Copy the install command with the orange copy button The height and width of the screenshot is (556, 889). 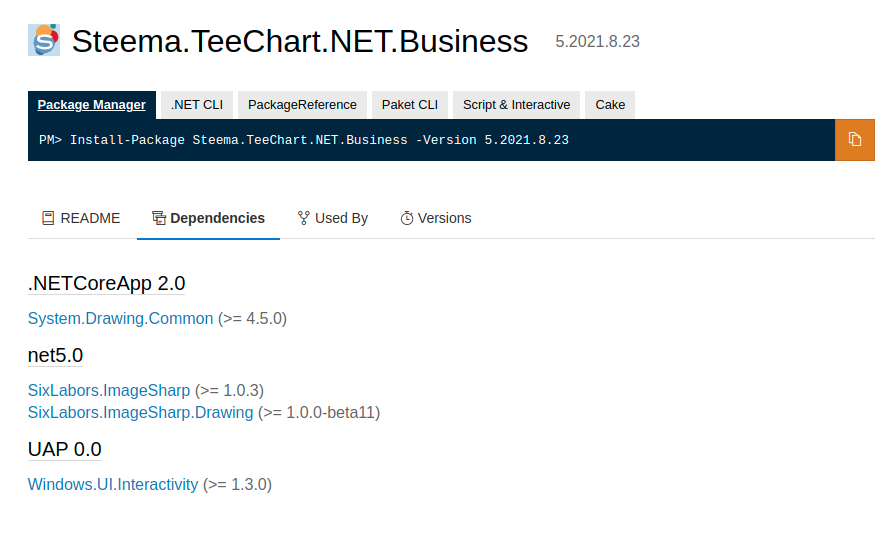854,140
